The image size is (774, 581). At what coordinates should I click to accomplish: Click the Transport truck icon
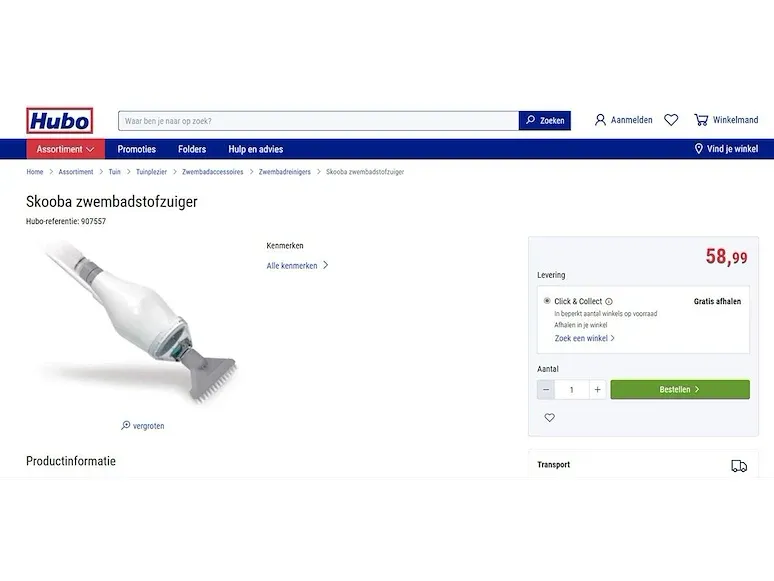(x=739, y=465)
